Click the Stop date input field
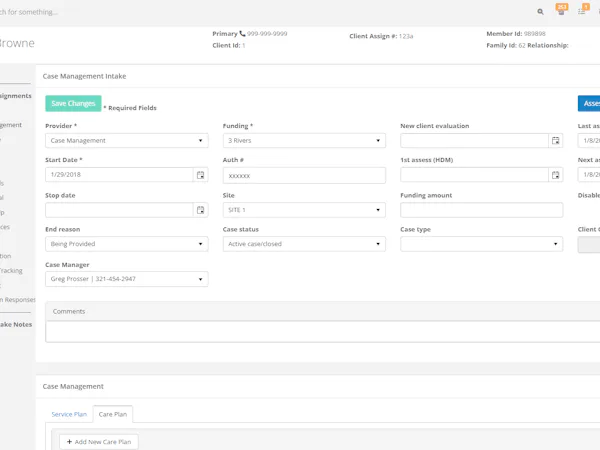This screenshot has height=450, width=600. point(119,210)
